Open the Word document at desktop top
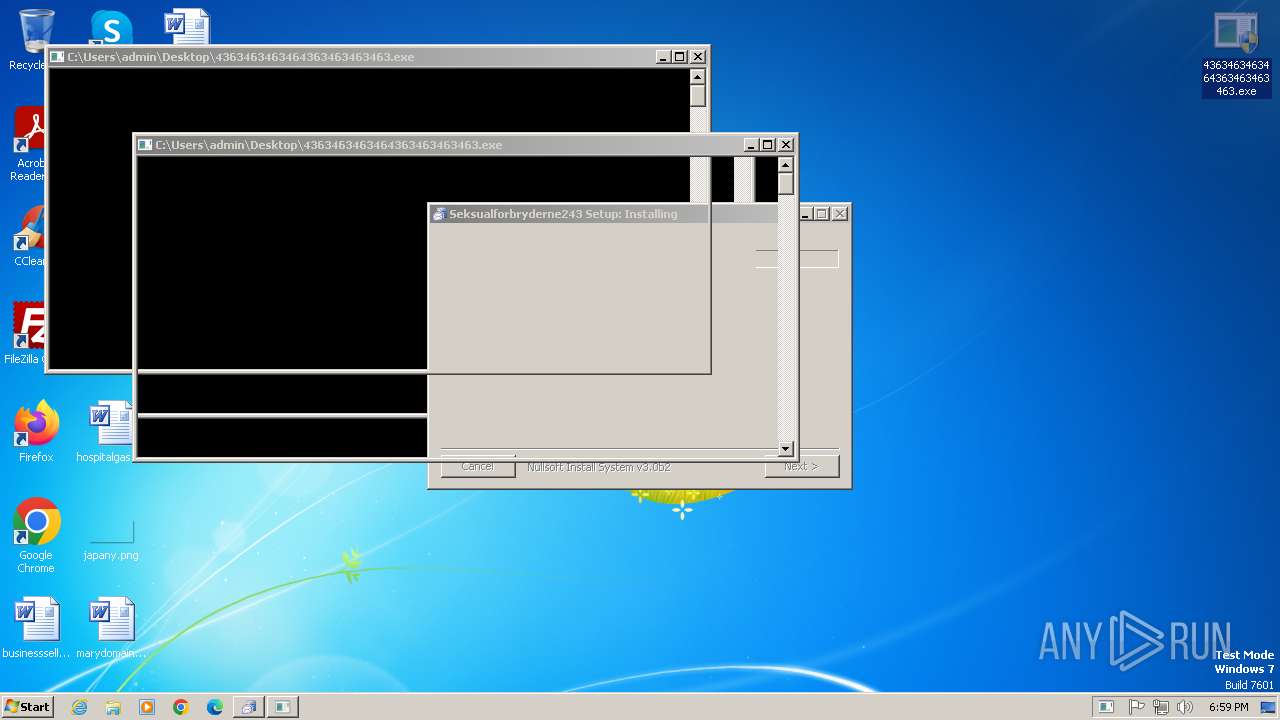This screenshot has width=1280, height=720. click(187, 27)
